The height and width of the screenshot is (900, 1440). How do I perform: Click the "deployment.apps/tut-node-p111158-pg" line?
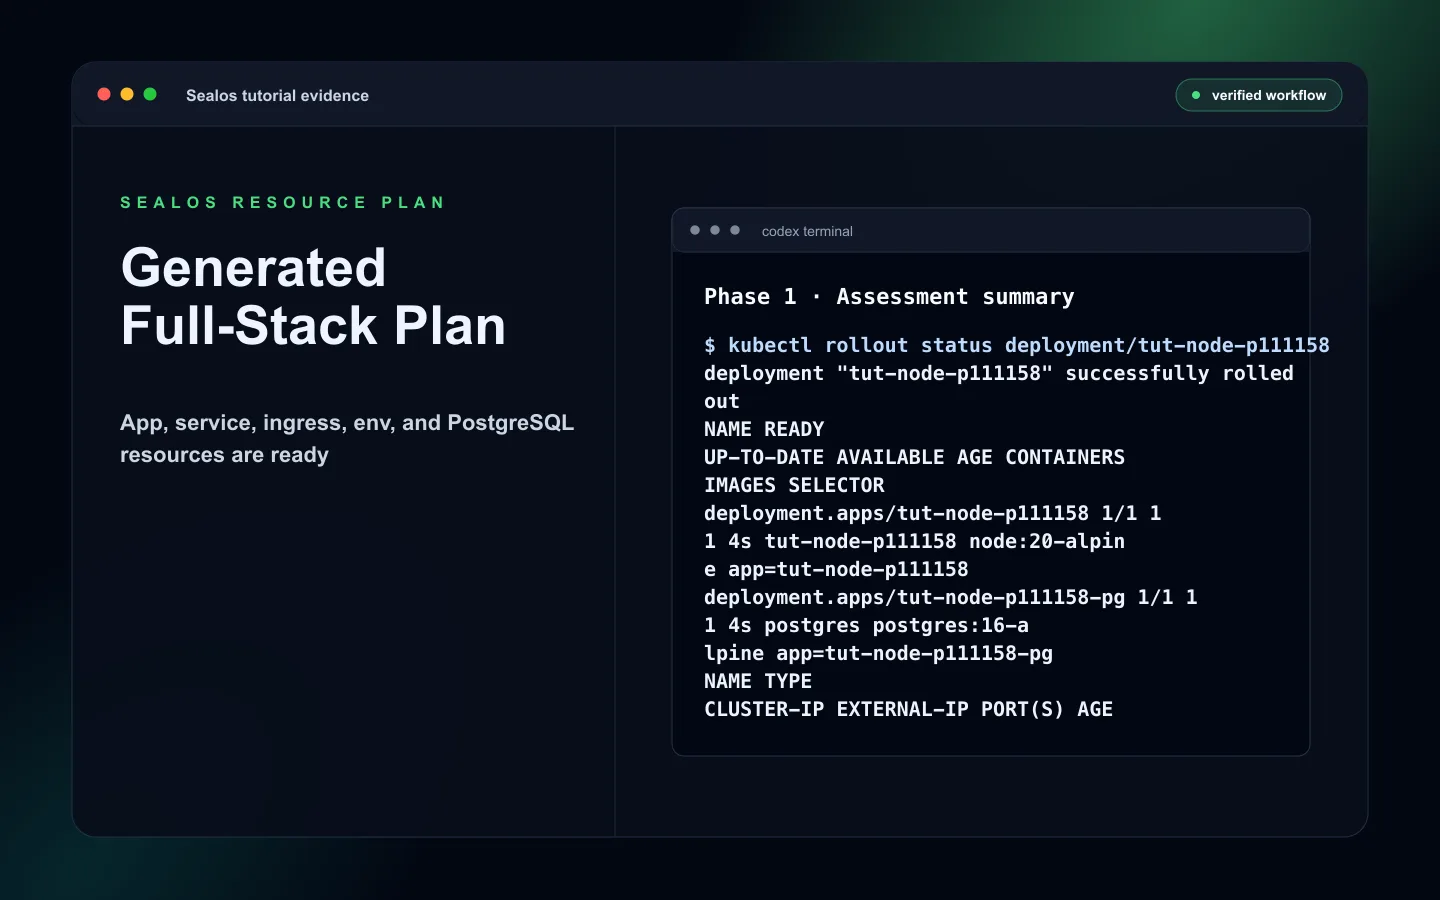click(950, 597)
